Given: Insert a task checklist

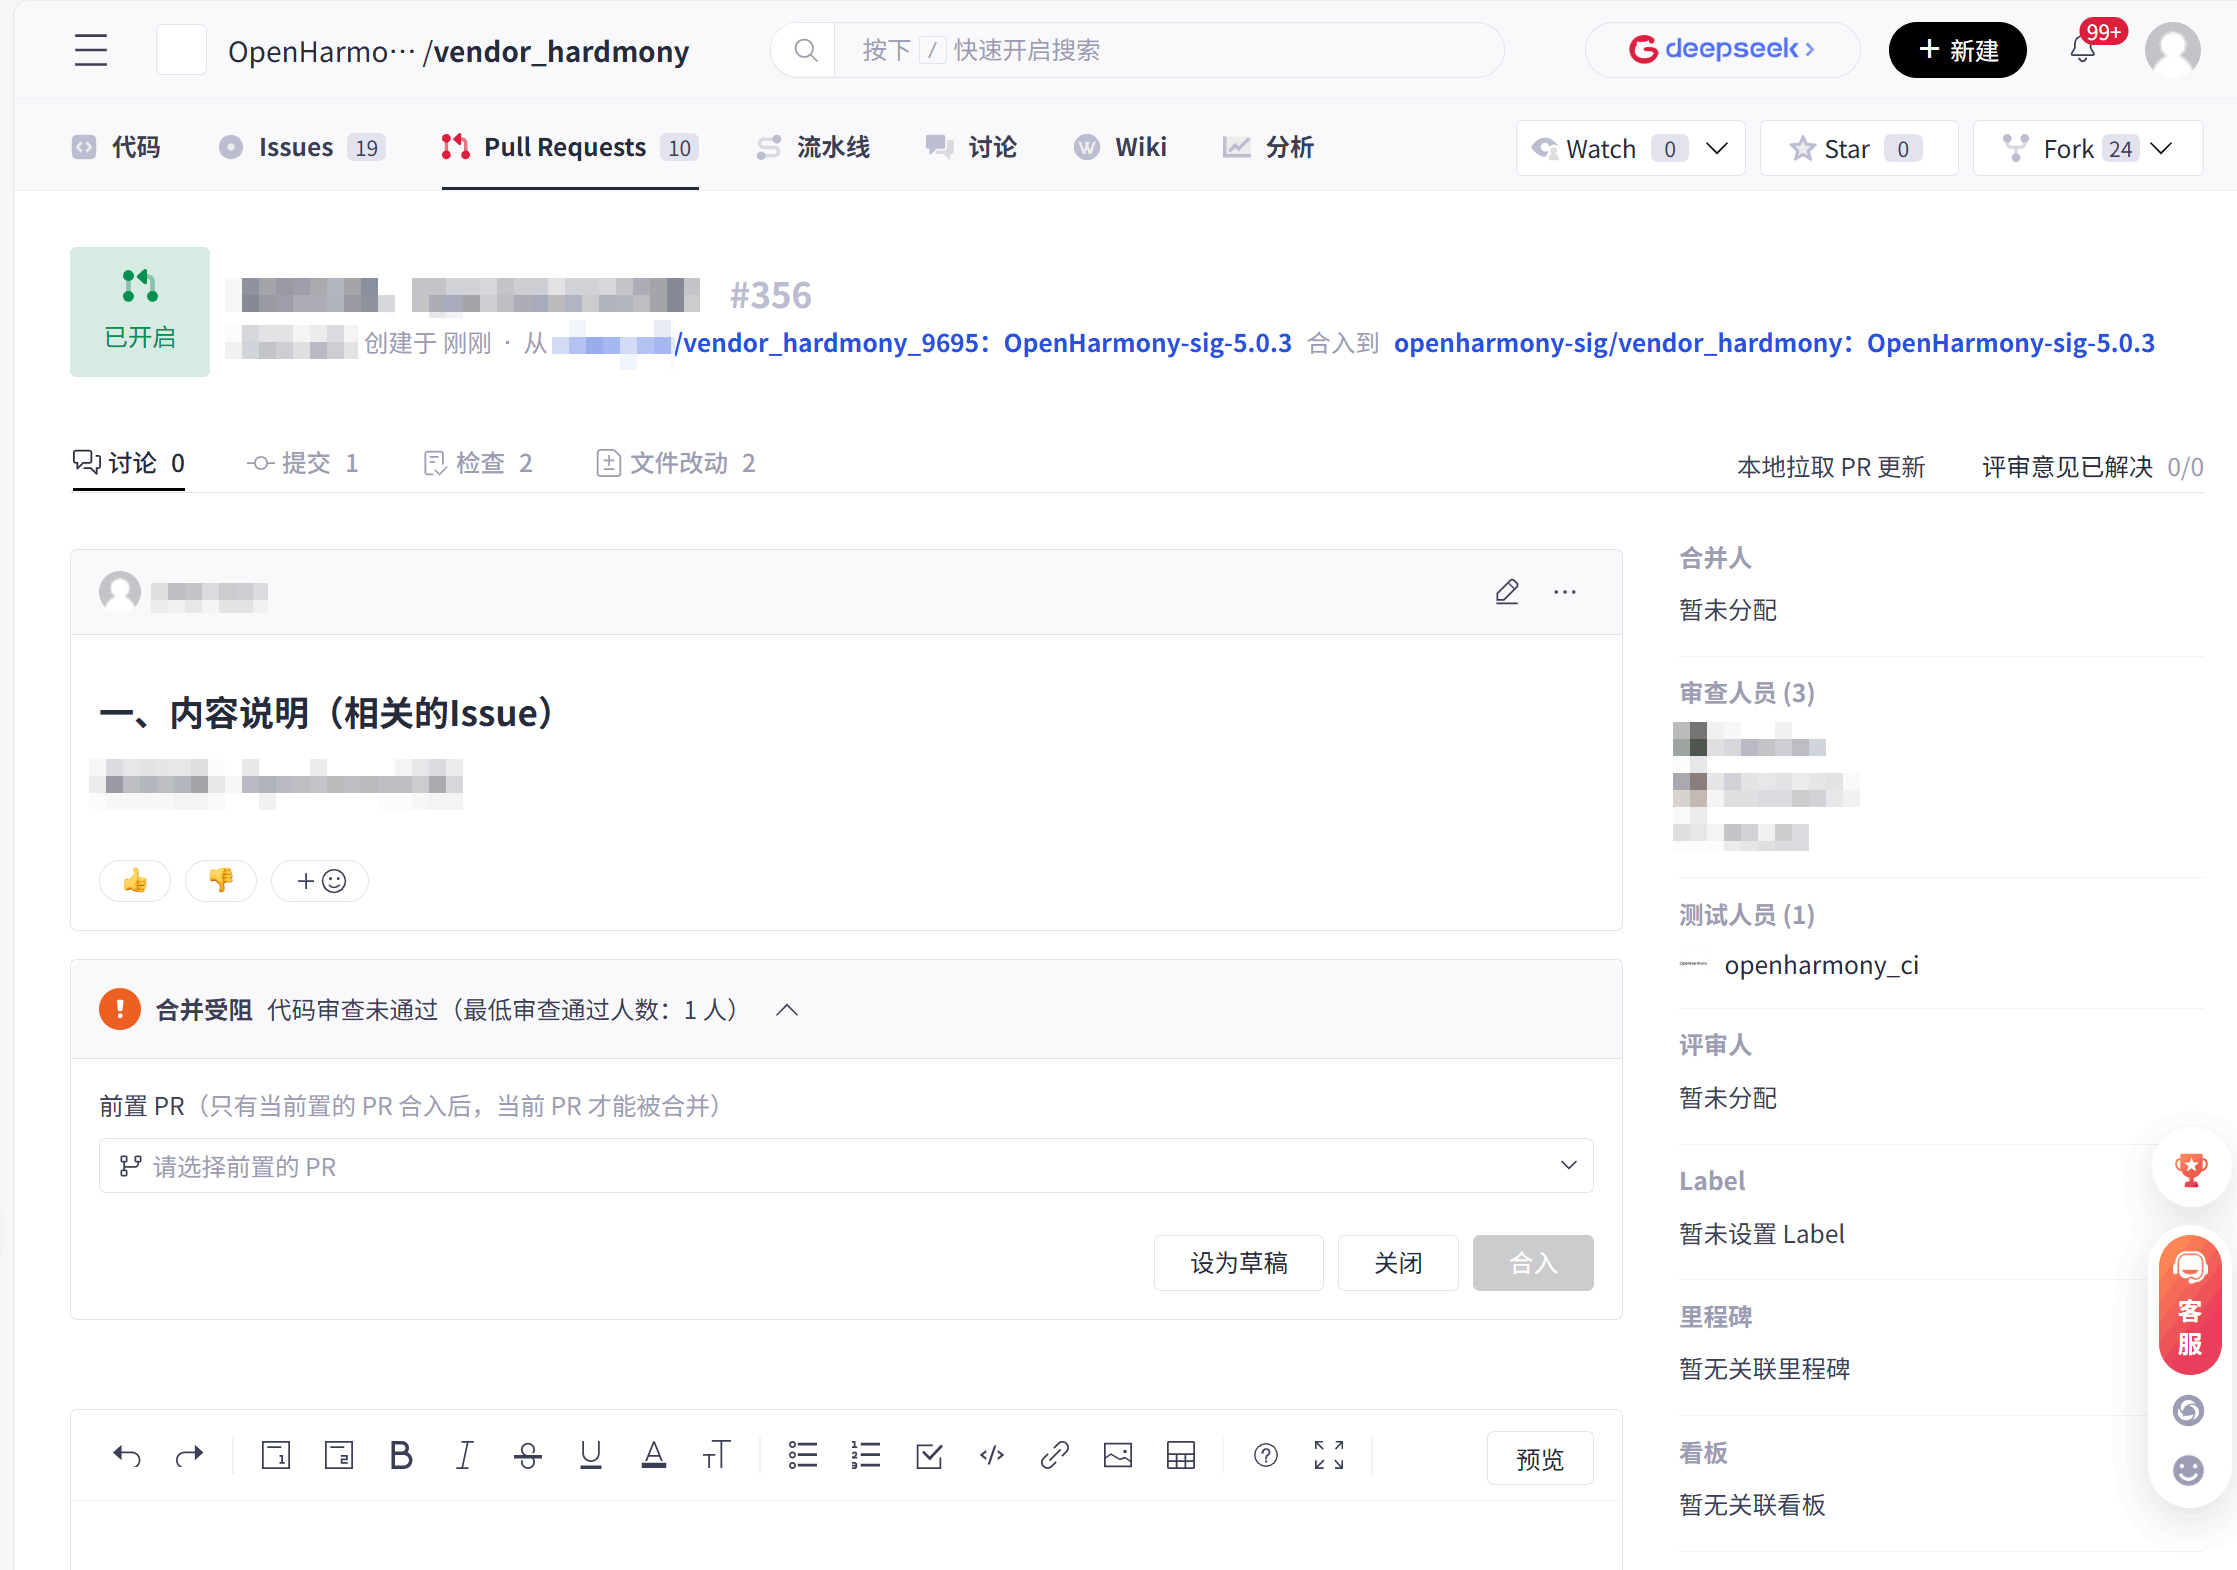Looking at the screenshot, I should coord(929,1456).
